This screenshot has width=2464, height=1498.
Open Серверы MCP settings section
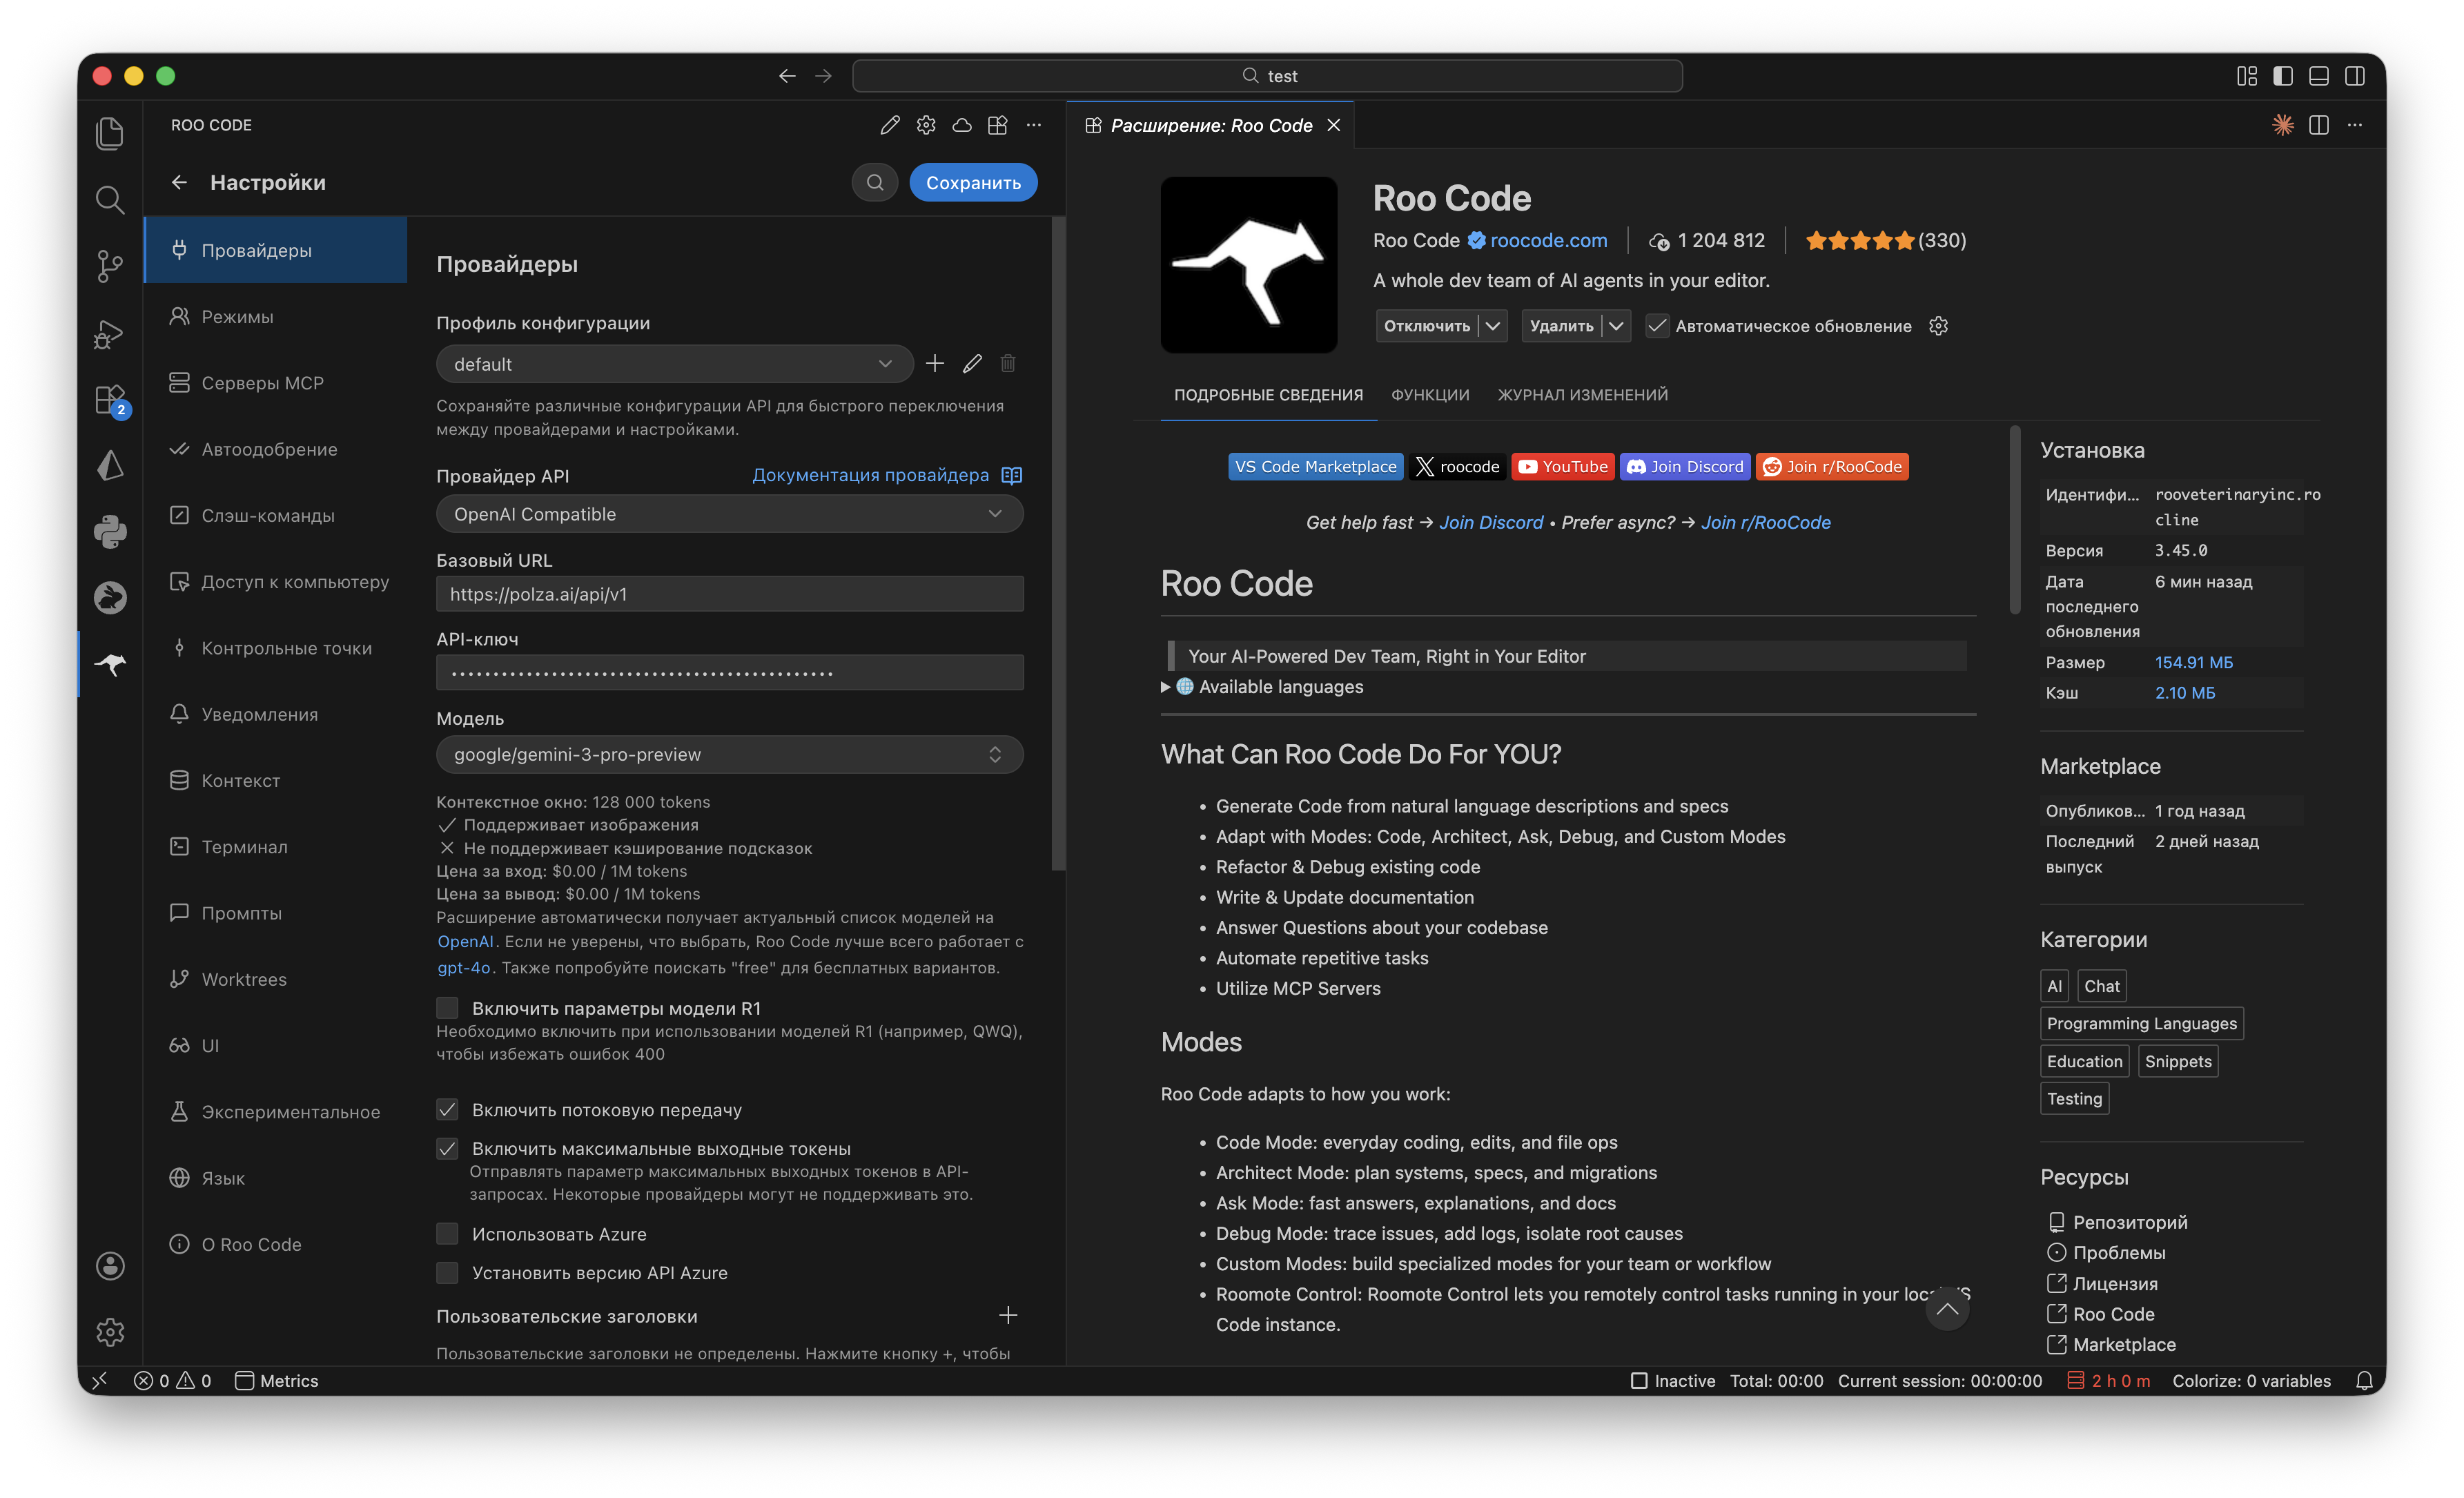pos(275,383)
